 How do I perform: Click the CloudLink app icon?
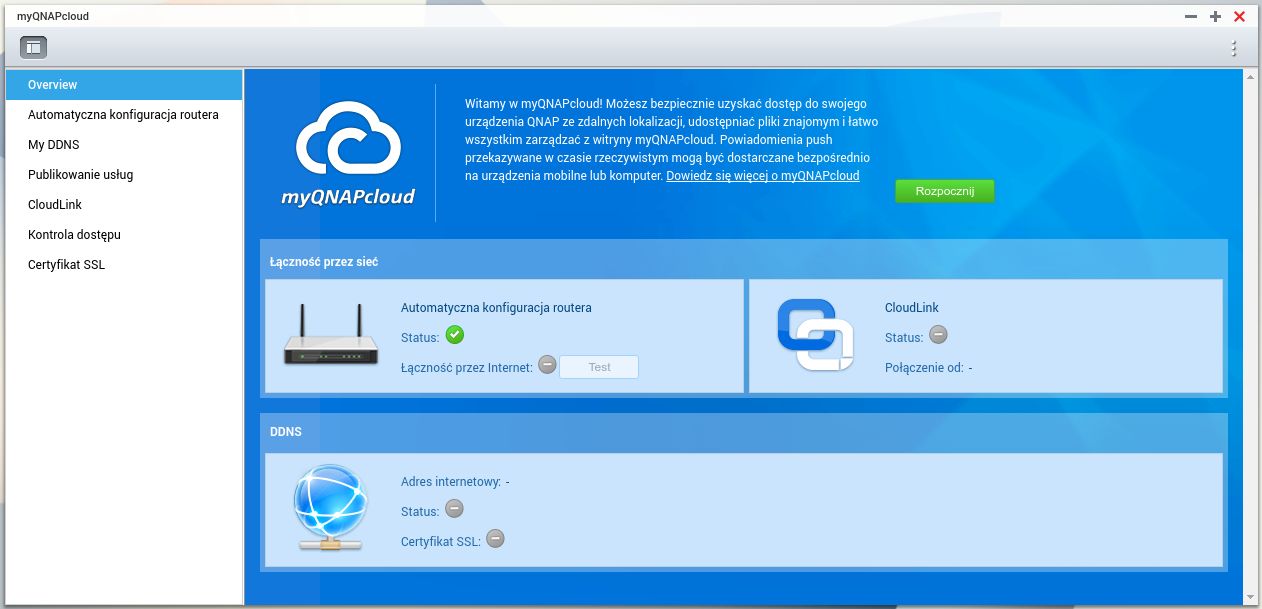818,335
